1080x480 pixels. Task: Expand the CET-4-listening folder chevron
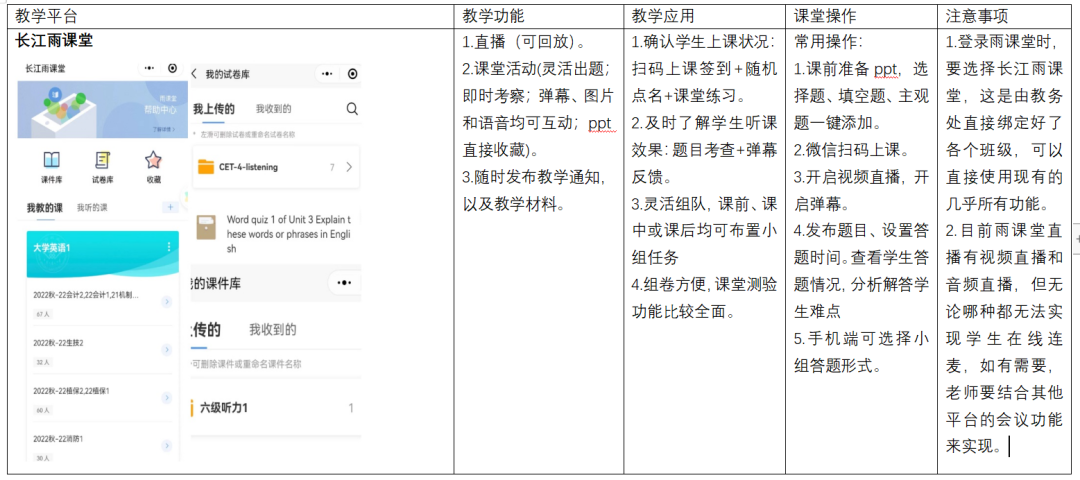349,167
